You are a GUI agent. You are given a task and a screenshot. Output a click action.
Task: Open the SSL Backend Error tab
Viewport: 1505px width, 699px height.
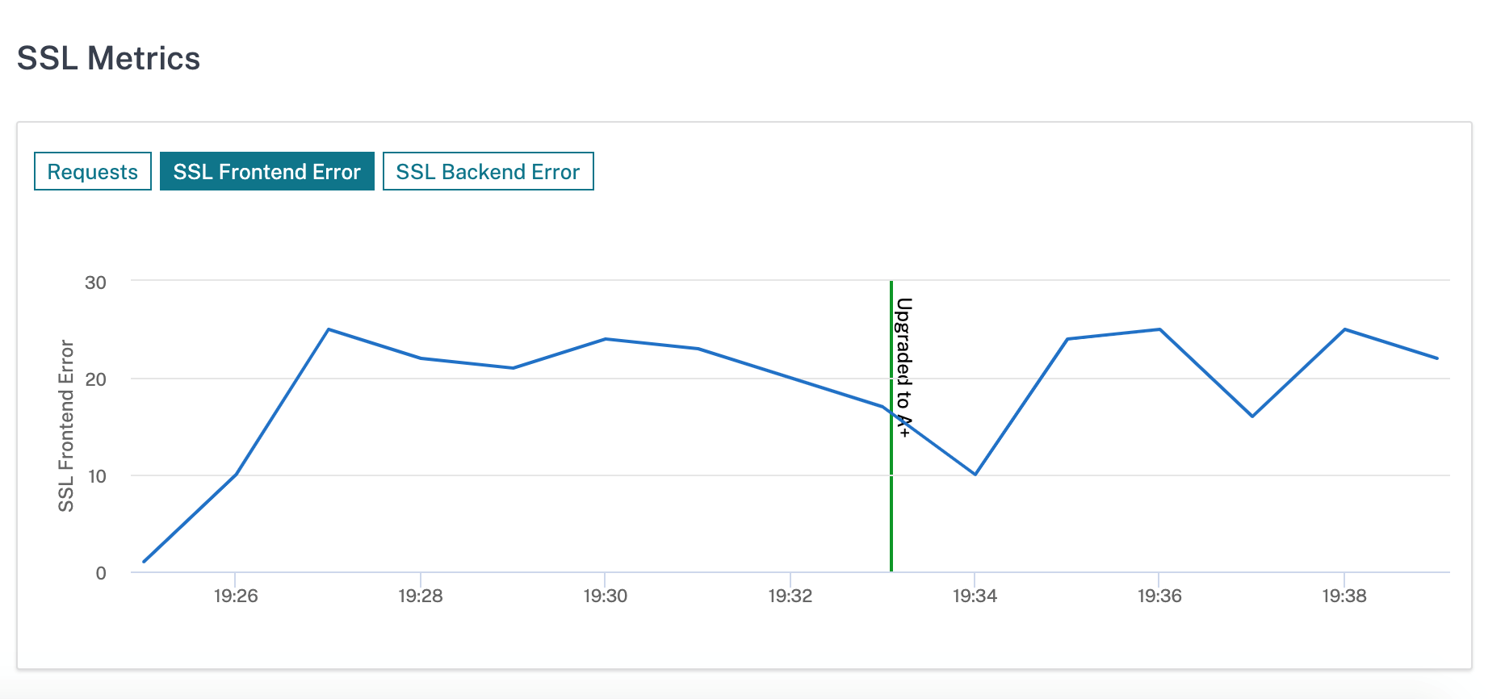[488, 171]
